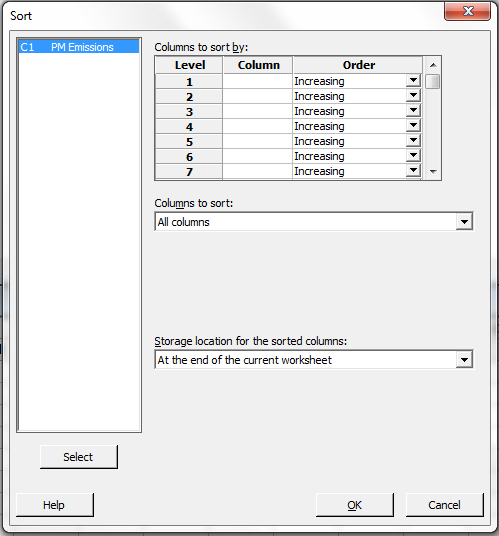The image size is (499, 536).
Task: Click the Select button
Action: [79, 457]
